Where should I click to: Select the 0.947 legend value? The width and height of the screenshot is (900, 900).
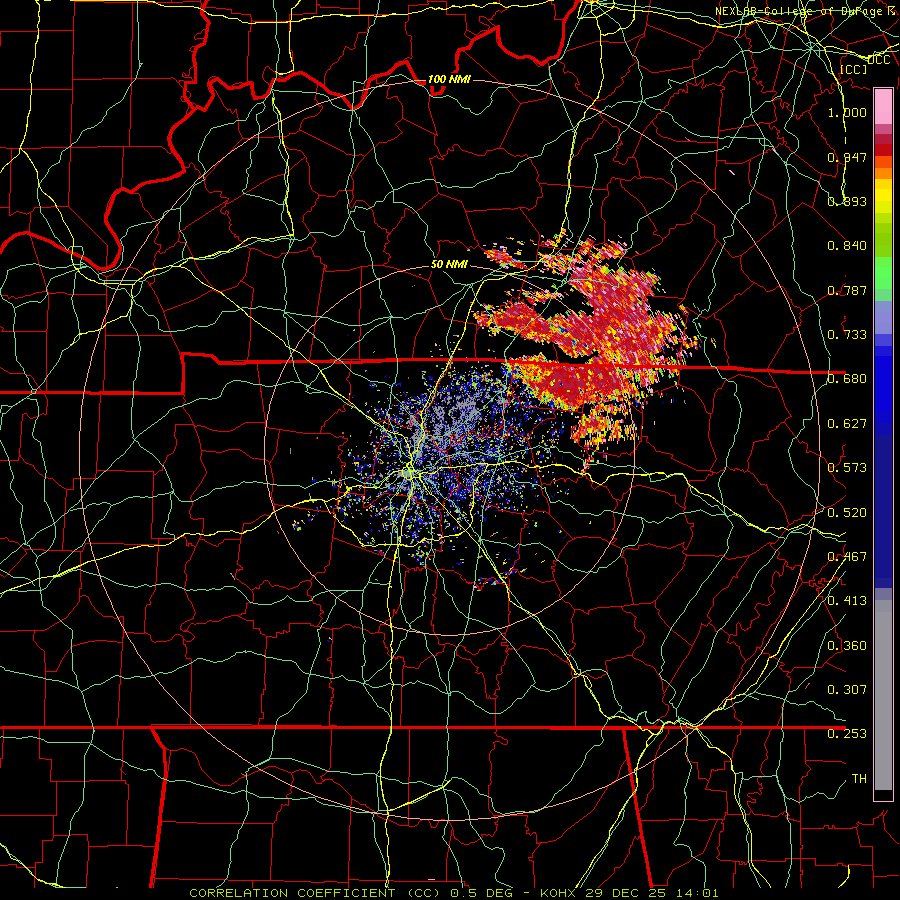(847, 157)
